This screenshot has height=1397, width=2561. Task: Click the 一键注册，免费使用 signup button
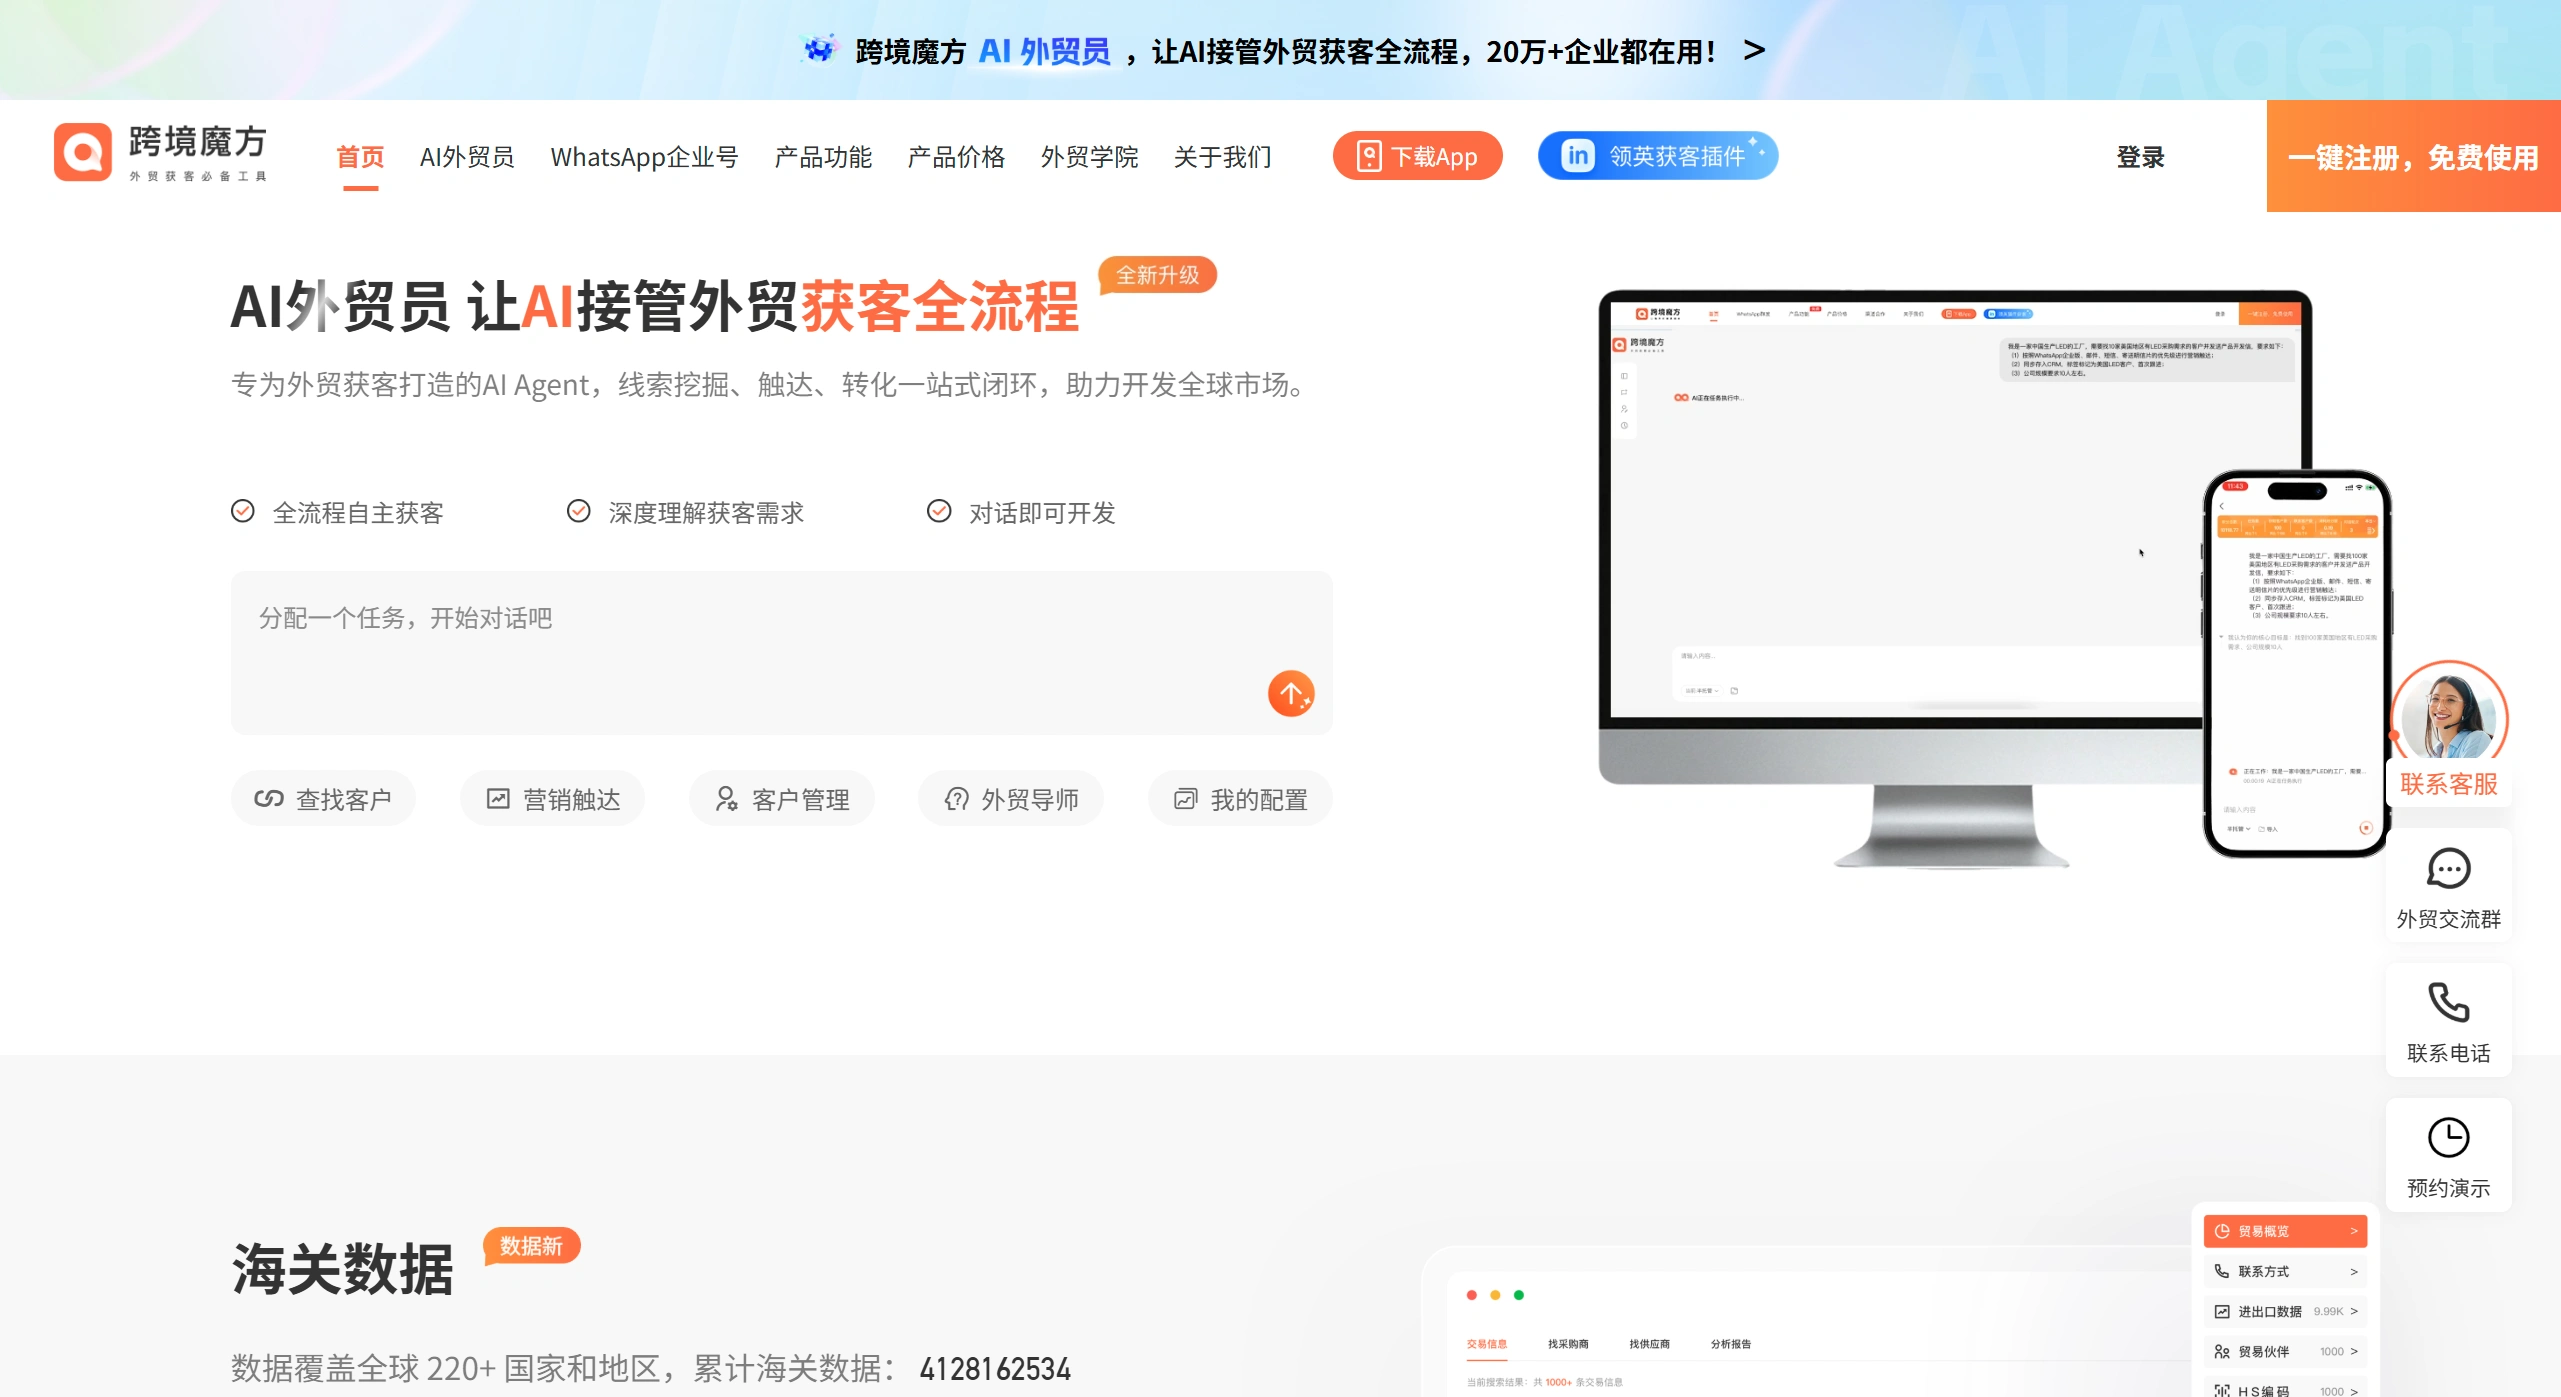pyautogui.click(x=2413, y=157)
